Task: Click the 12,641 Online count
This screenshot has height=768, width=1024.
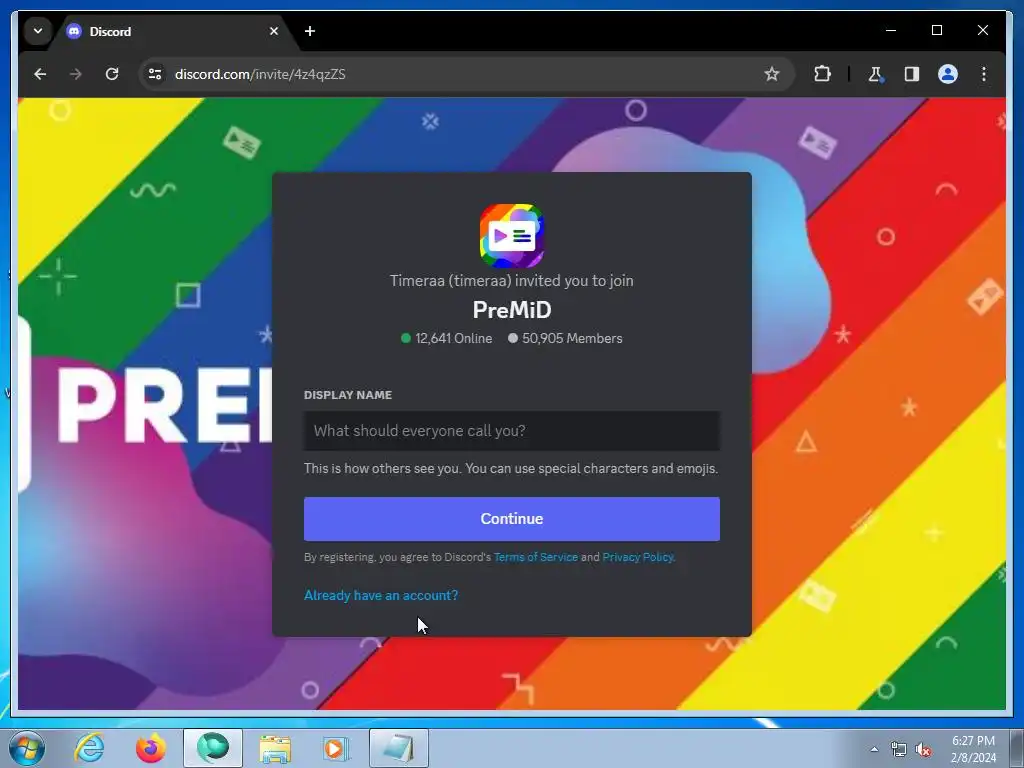Action: pos(447,338)
